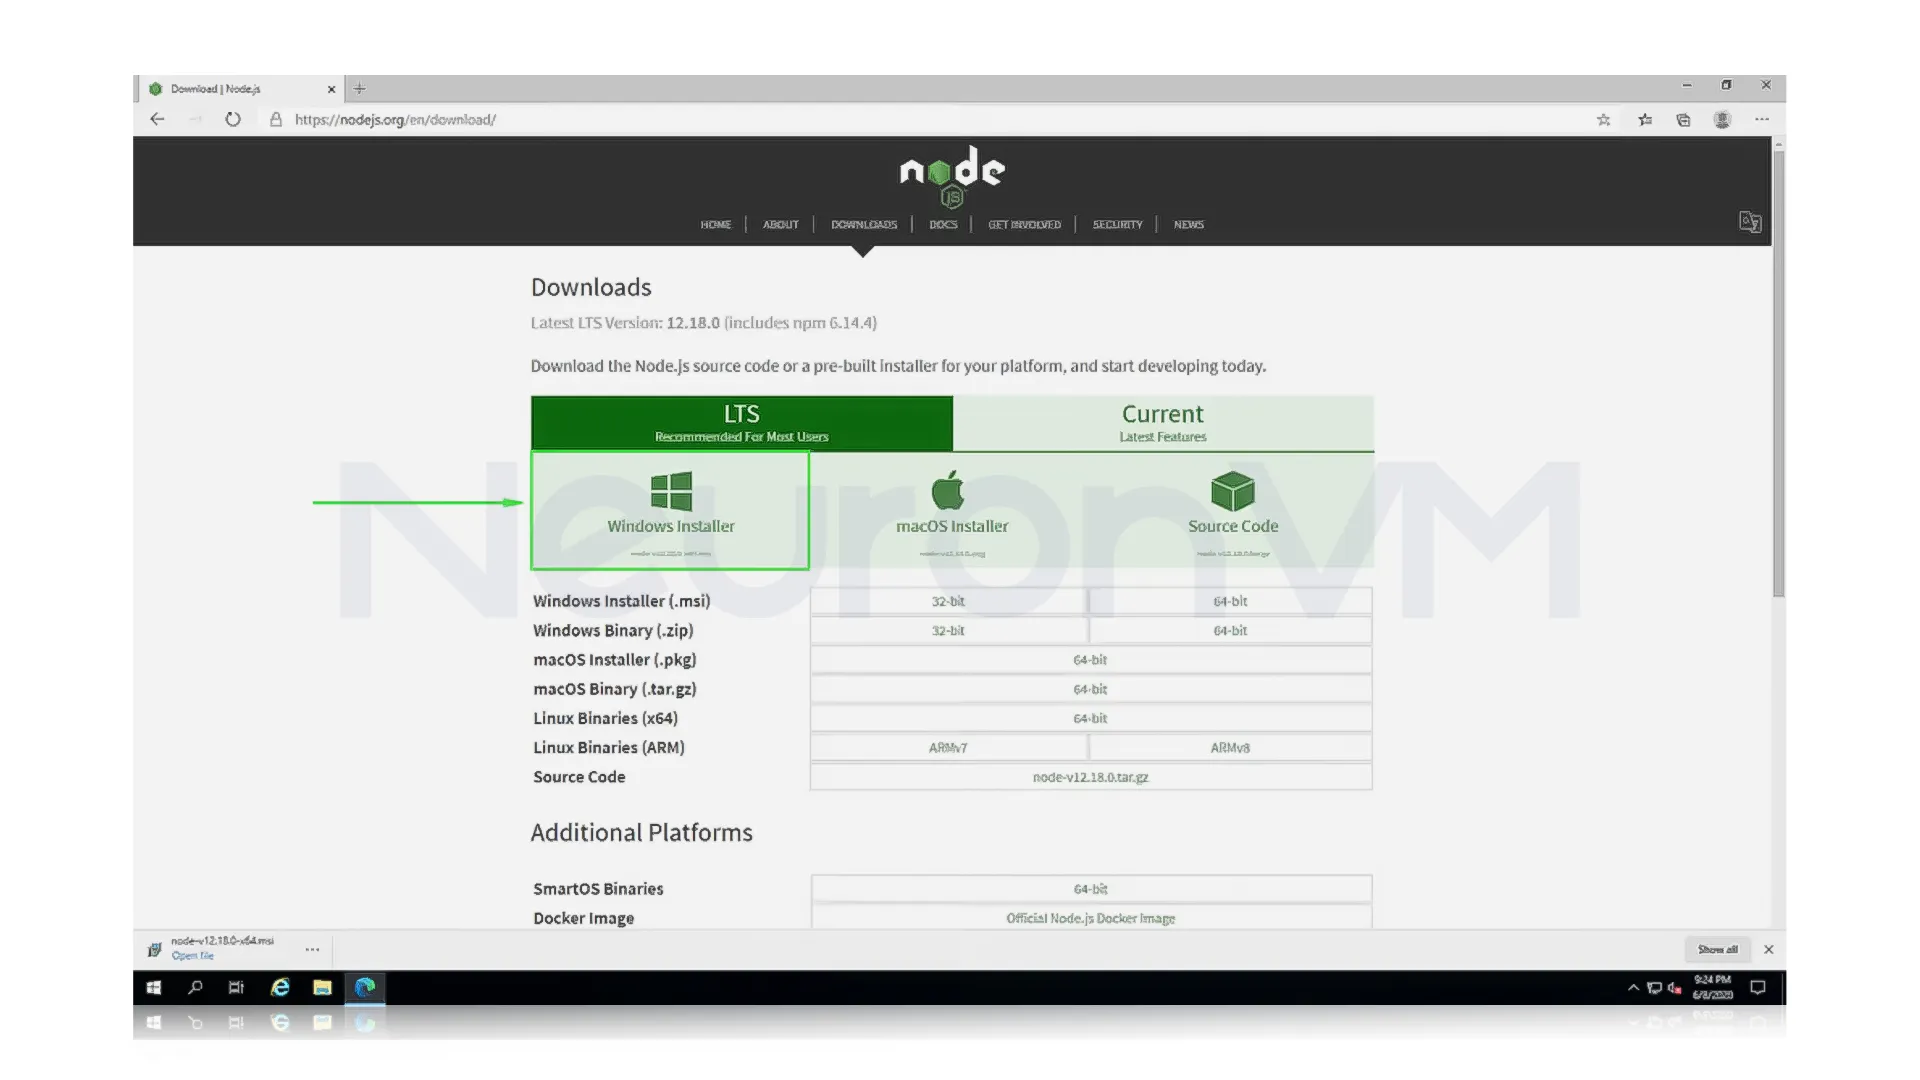Click the padlock site security icon
This screenshot has width=1920, height=1080.
click(276, 119)
